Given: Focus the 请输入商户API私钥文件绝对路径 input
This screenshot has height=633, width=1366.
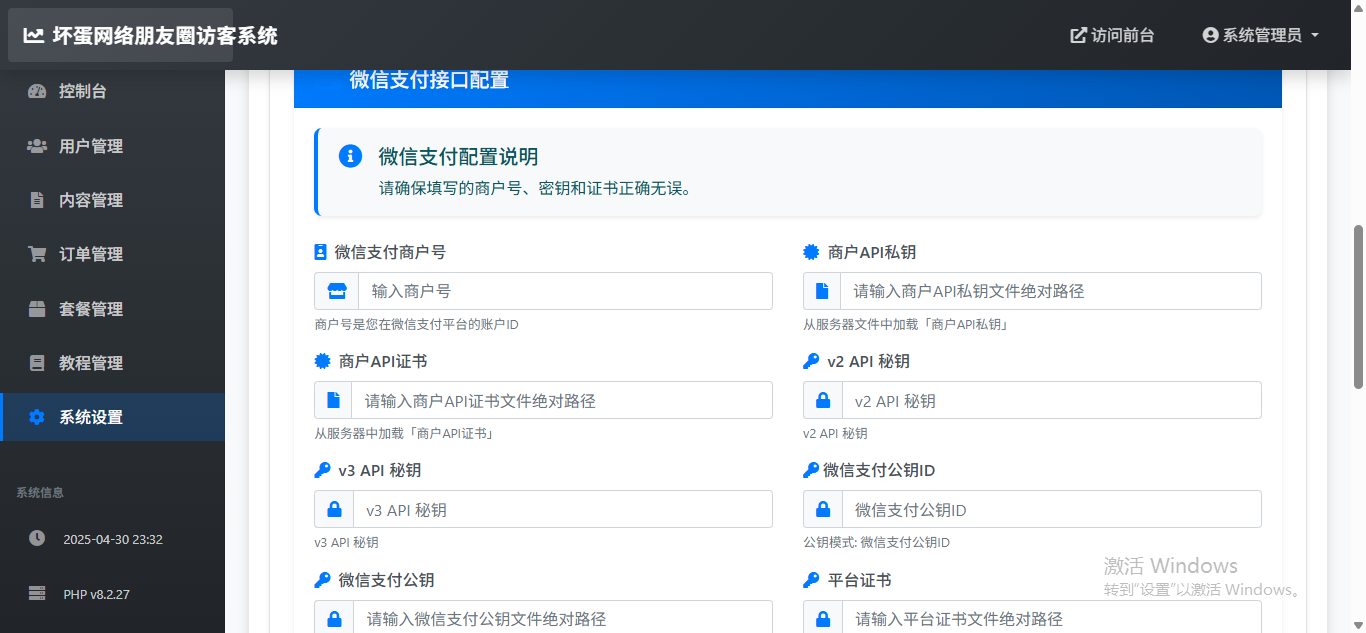Looking at the screenshot, I should (1051, 291).
